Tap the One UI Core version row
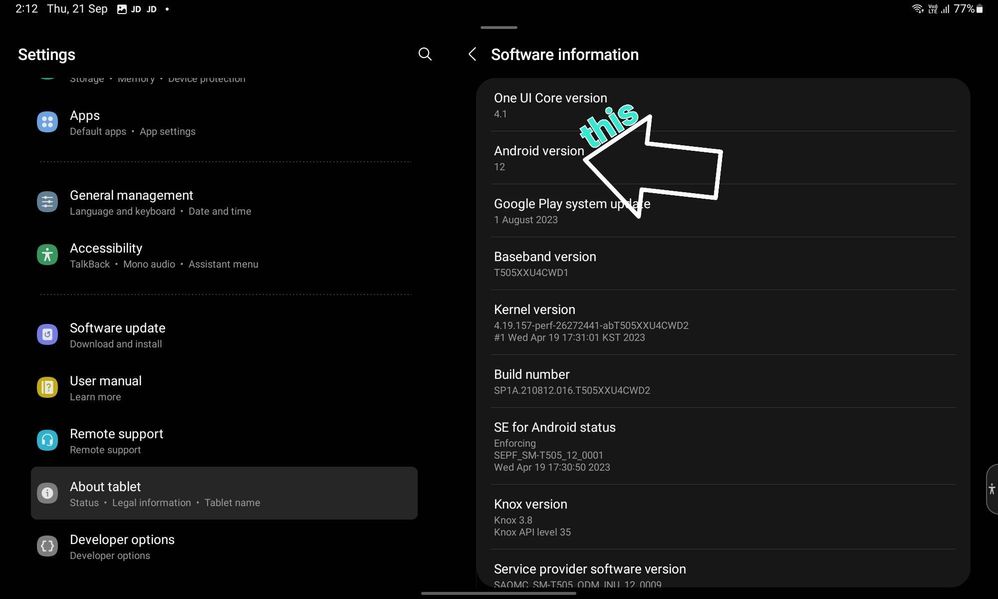 pyautogui.click(x=723, y=105)
